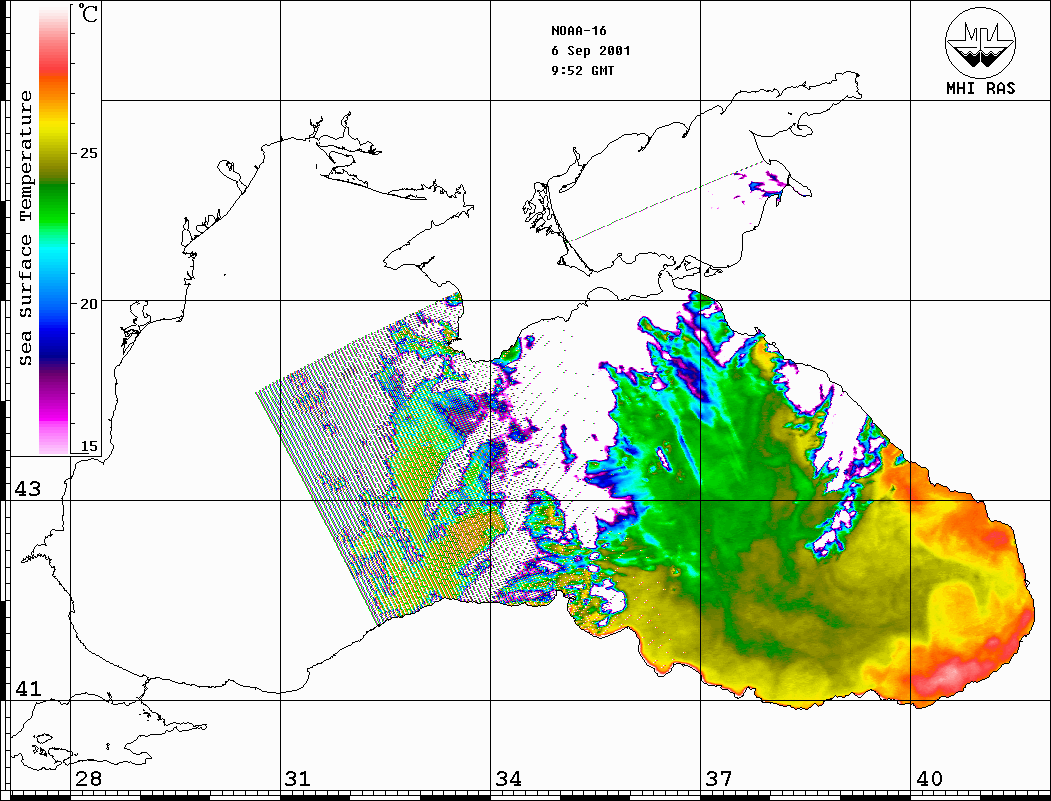Click the 25 tick label on color scale

point(88,153)
